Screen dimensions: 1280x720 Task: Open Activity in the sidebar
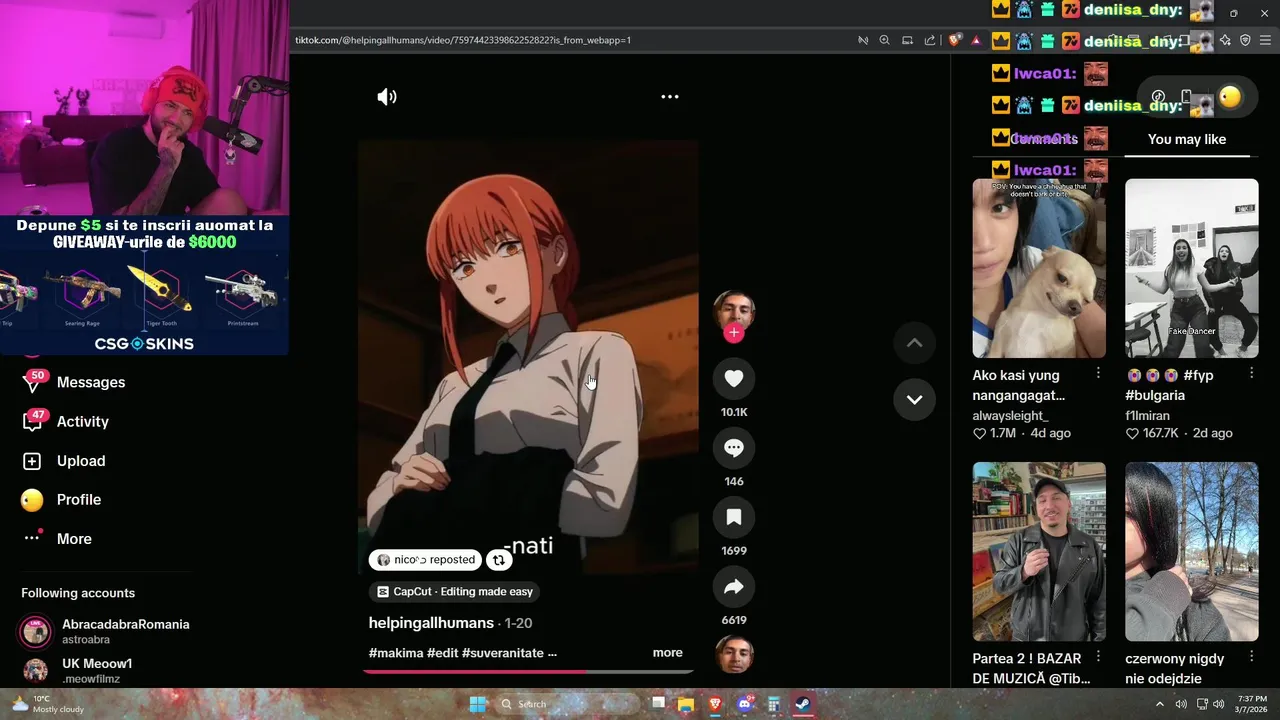click(x=83, y=421)
